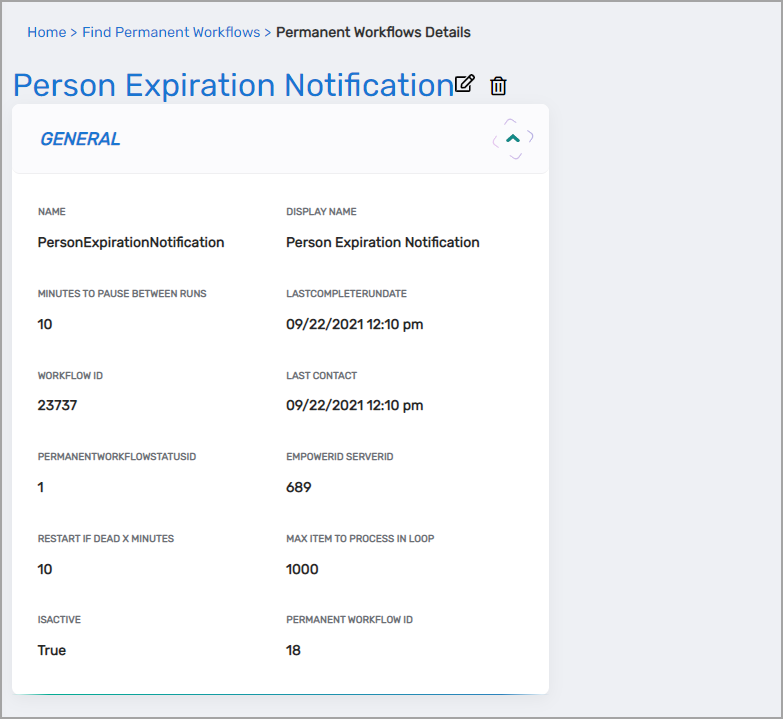This screenshot has height=719, width=783.
Task: Click the PERMANENT WORKFLOW ID field label
Action: pos(349,620)
